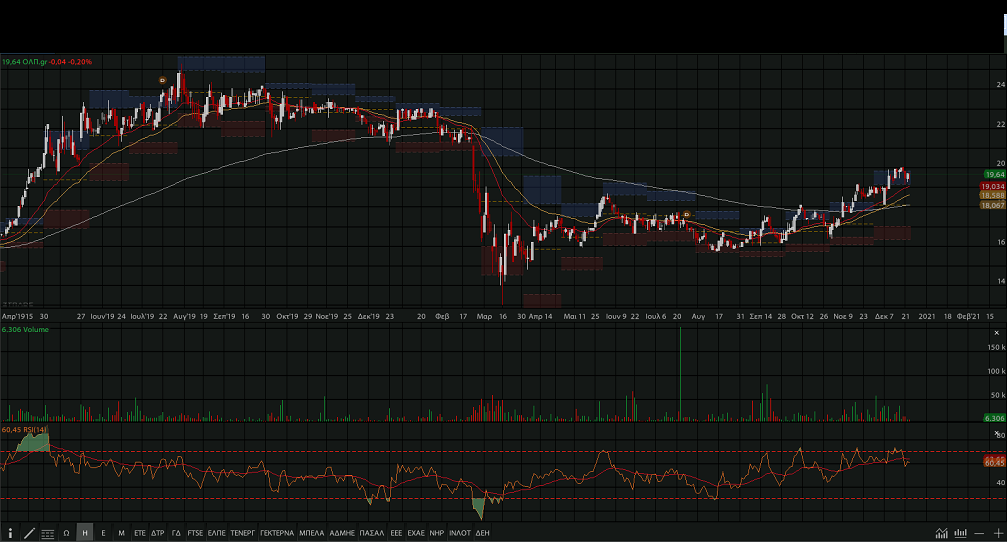1007x542 pixels.
Task: Load the FTSE symbol chart
Action: (x=195, y=533)
